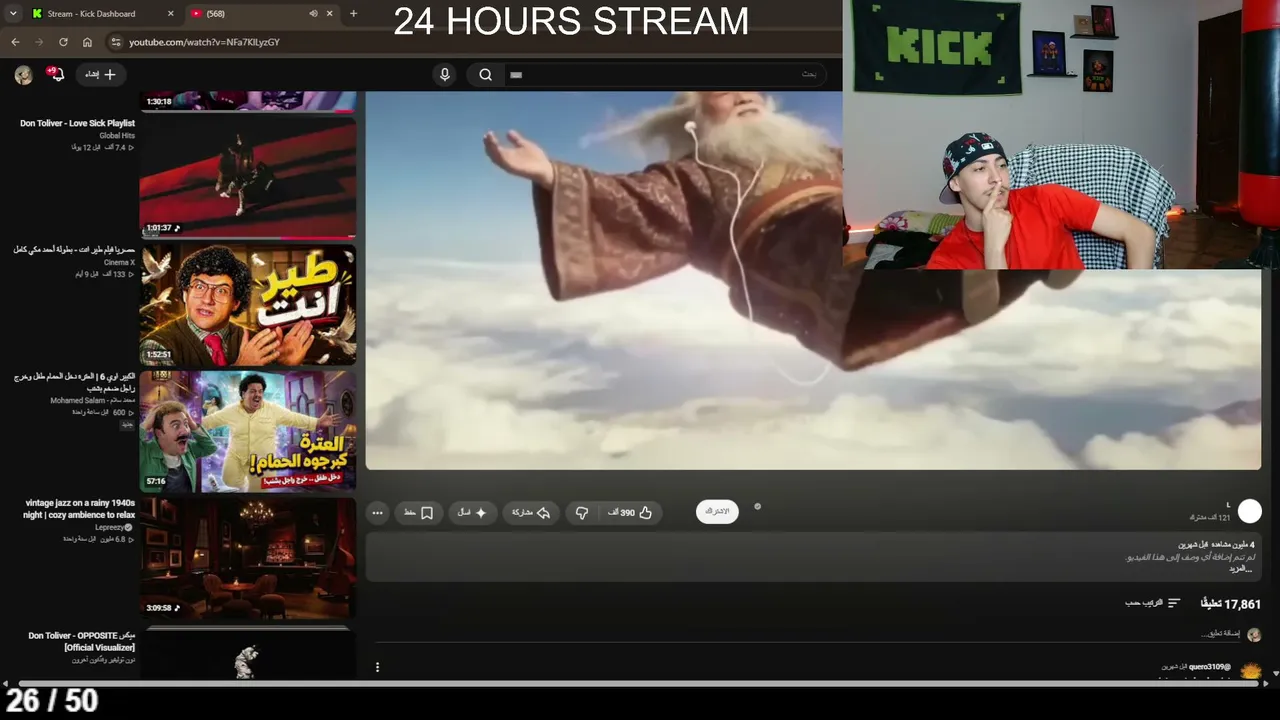Click the add a comment field
Viewport: 1280px width, 720px height.
(1219, 634)
